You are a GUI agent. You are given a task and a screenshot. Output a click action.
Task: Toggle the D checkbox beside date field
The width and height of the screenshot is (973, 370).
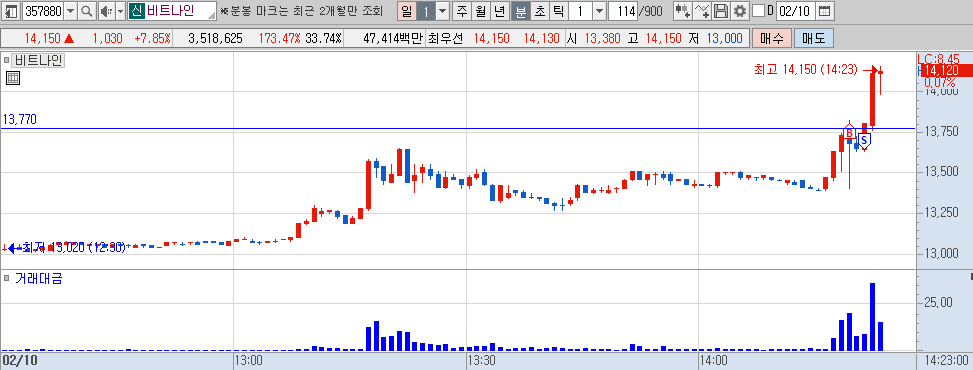758,11
